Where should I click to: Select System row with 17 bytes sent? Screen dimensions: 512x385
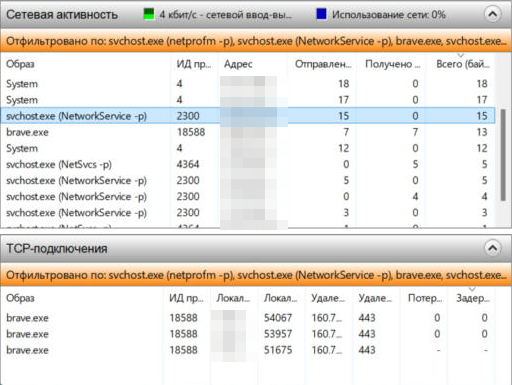[247, 100]
